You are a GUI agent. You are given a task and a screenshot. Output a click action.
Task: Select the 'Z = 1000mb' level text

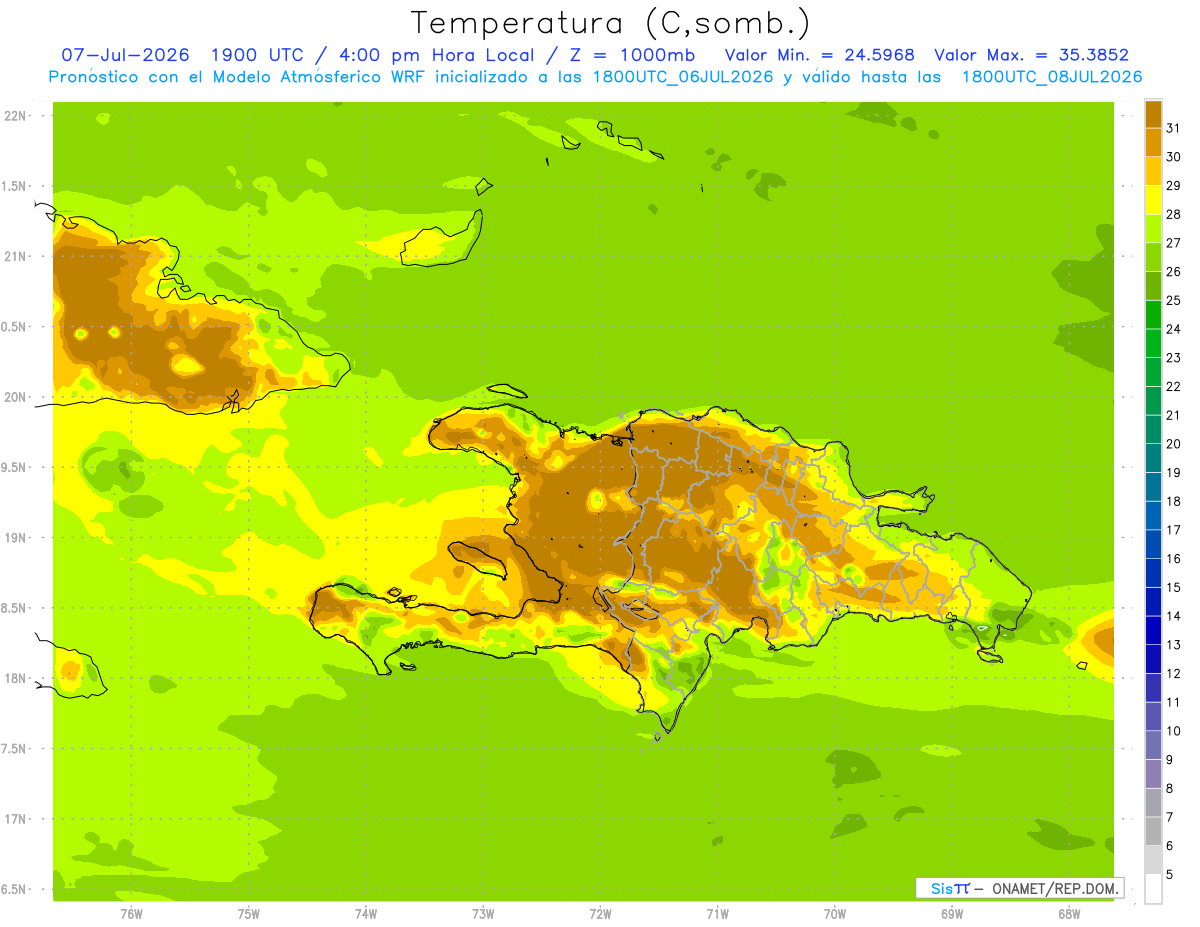tap(629, 55)
